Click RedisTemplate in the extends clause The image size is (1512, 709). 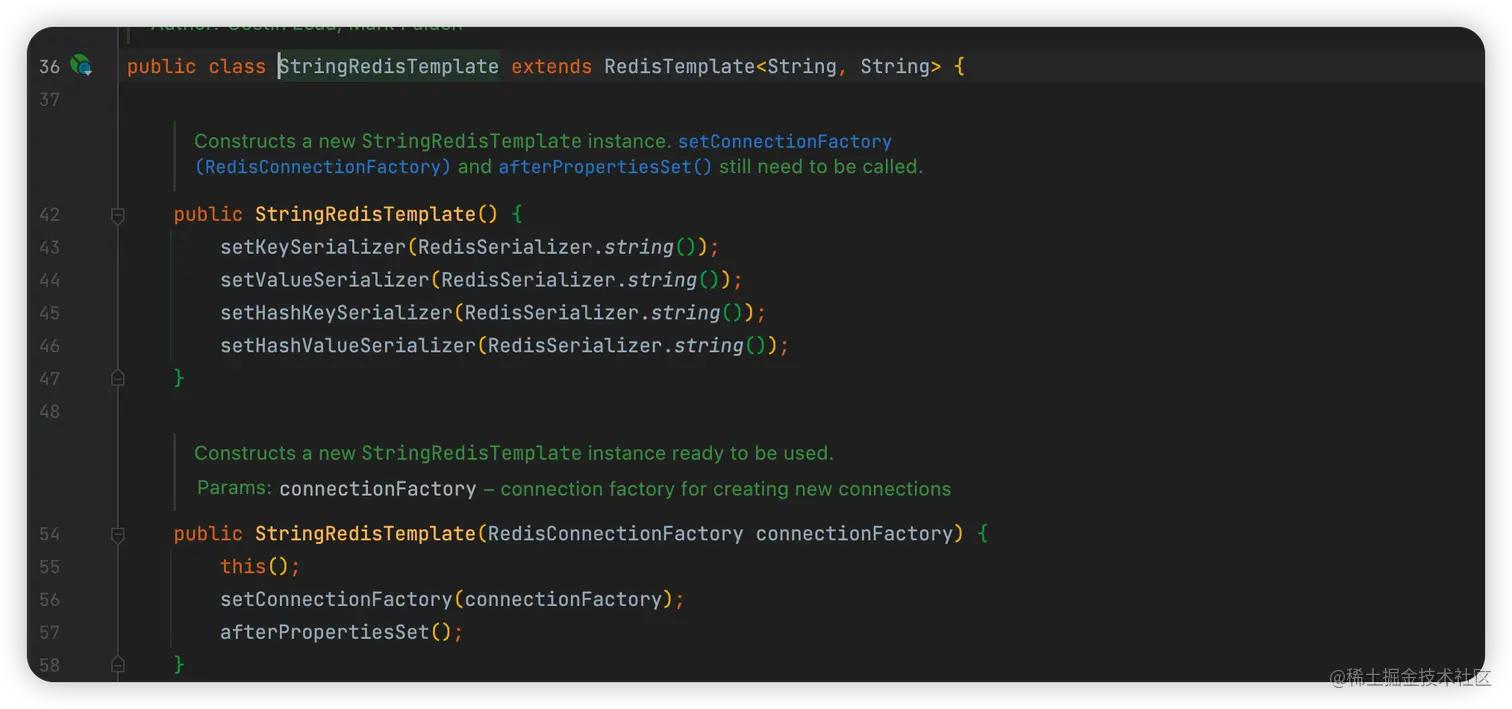click(679, 67)
